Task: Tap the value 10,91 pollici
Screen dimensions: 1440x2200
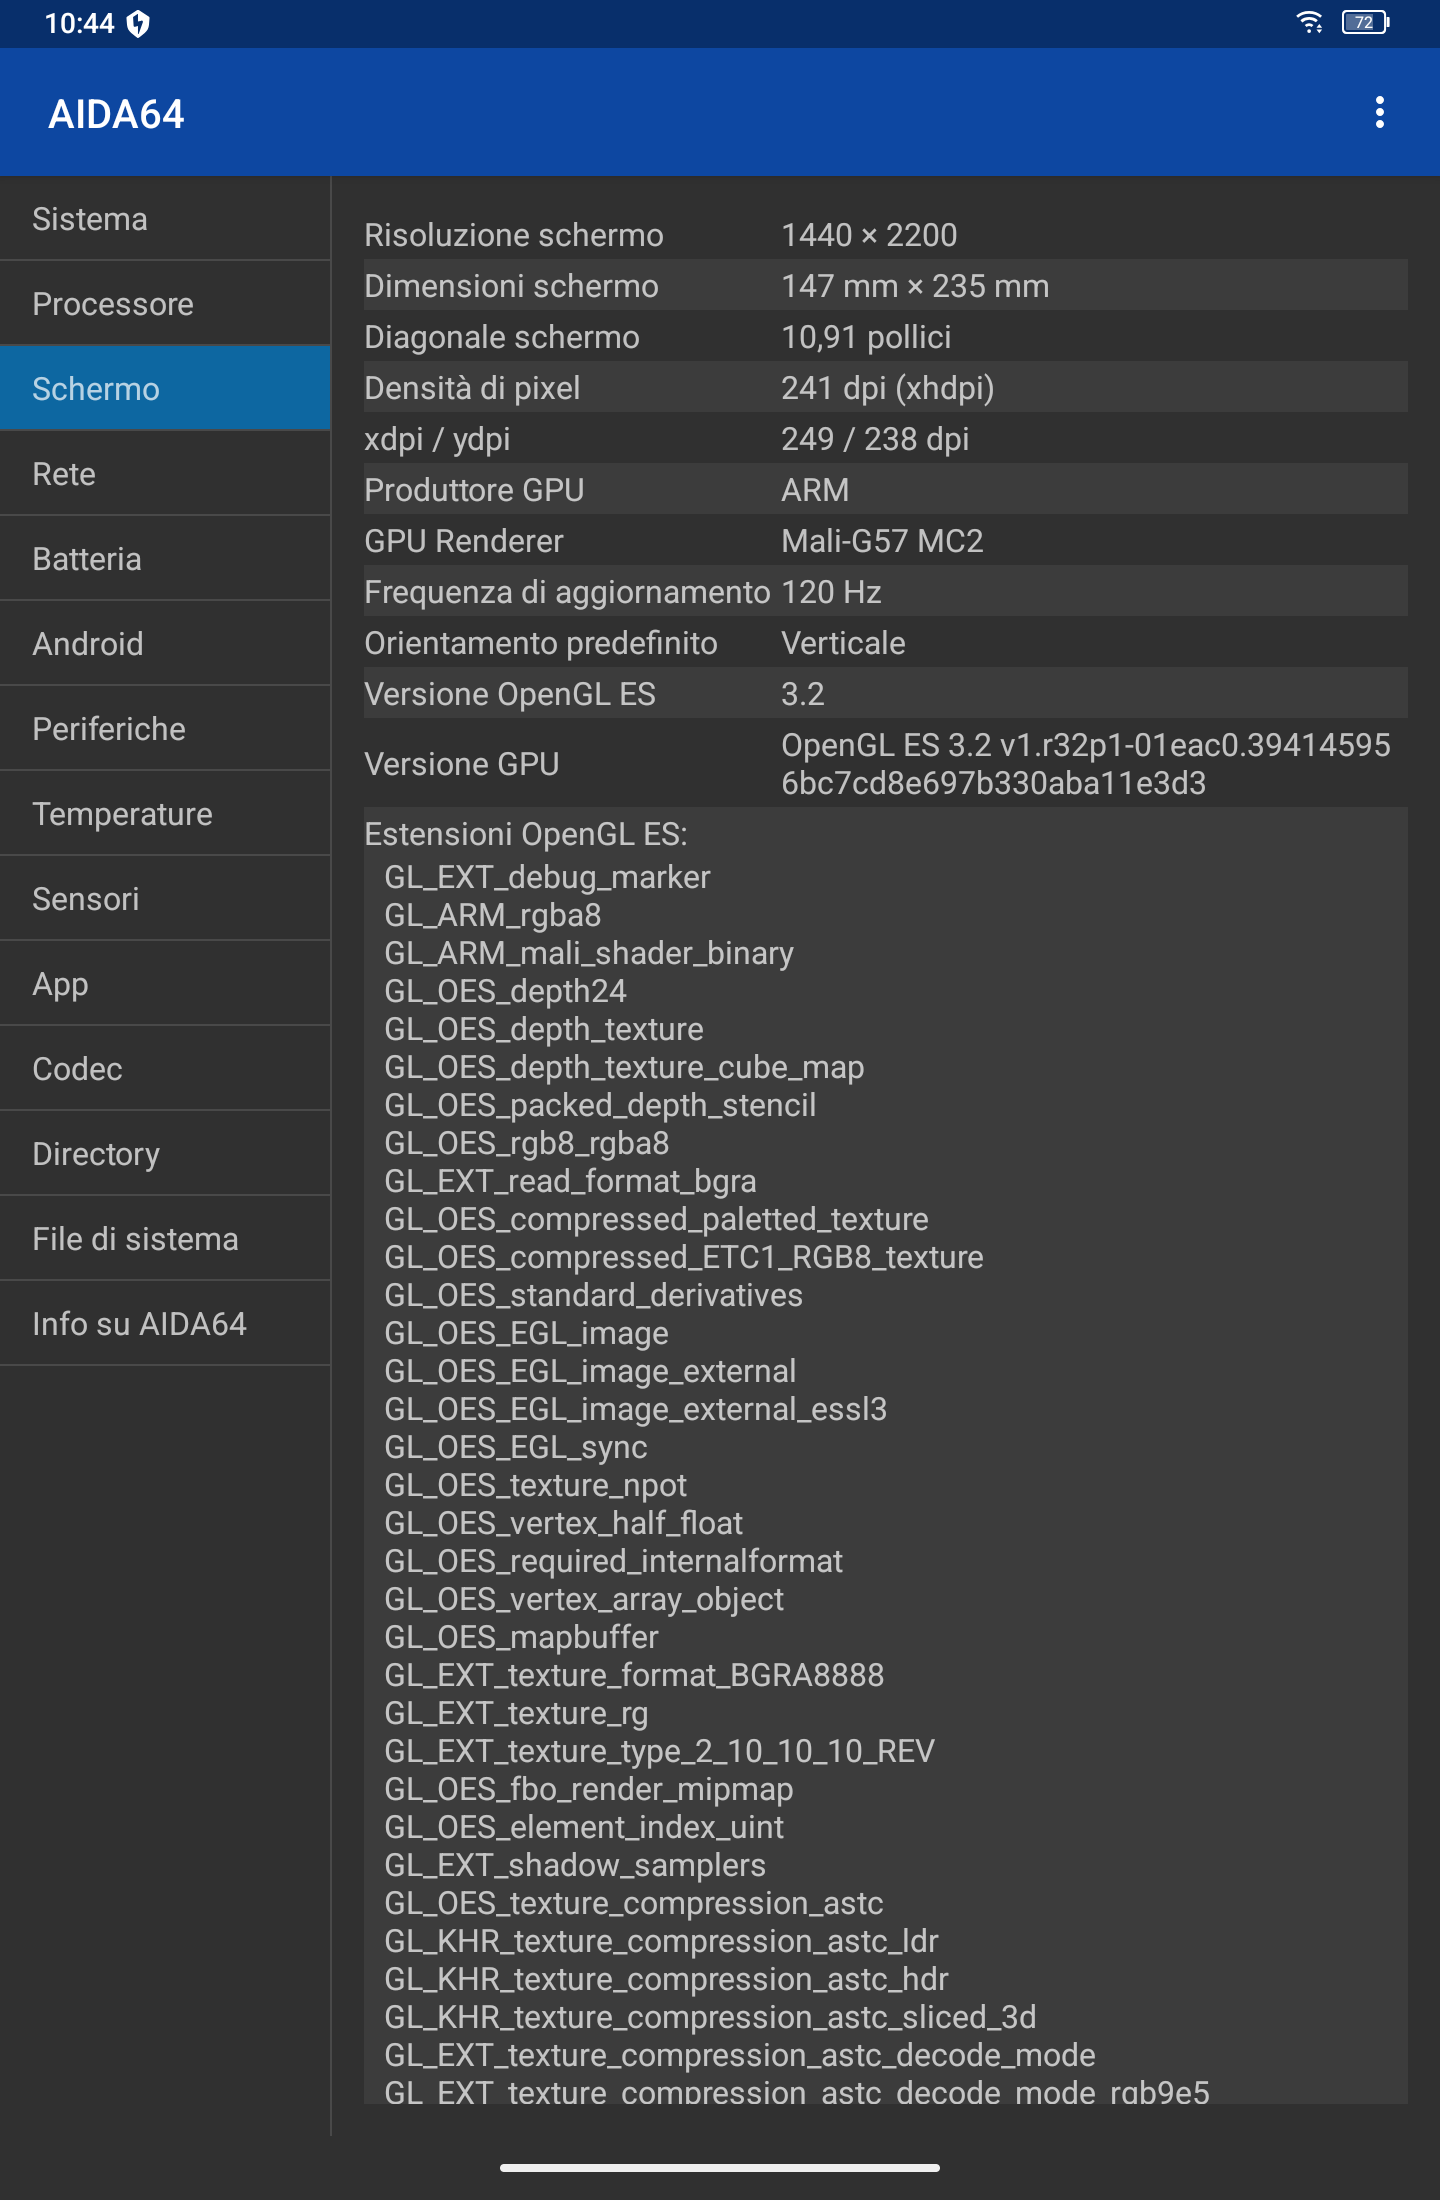Action: tap(866, 337)
